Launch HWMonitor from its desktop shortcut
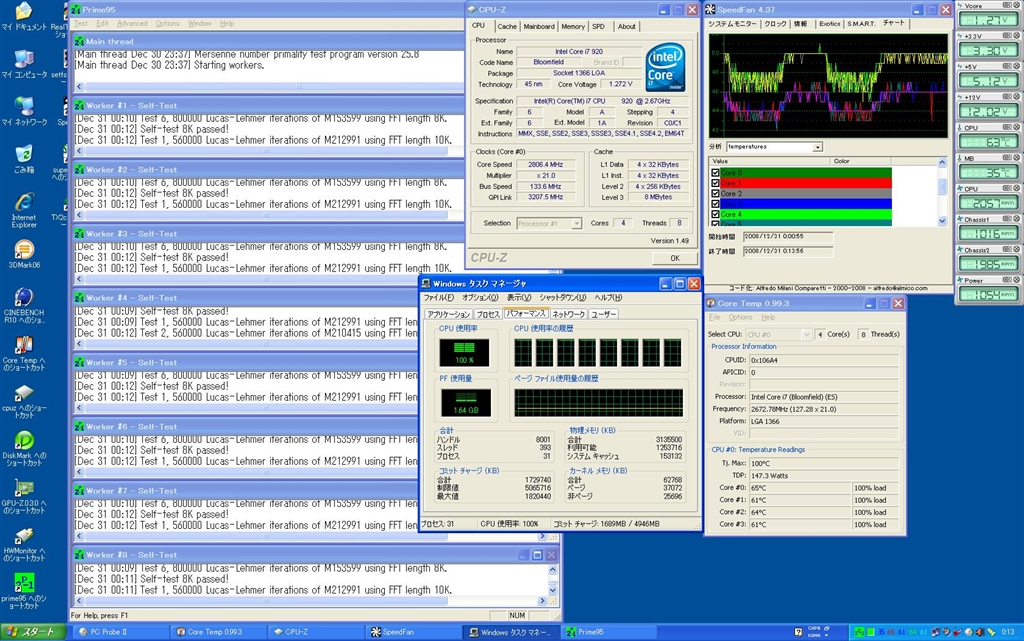The image size is (1024, 641). 24,537
